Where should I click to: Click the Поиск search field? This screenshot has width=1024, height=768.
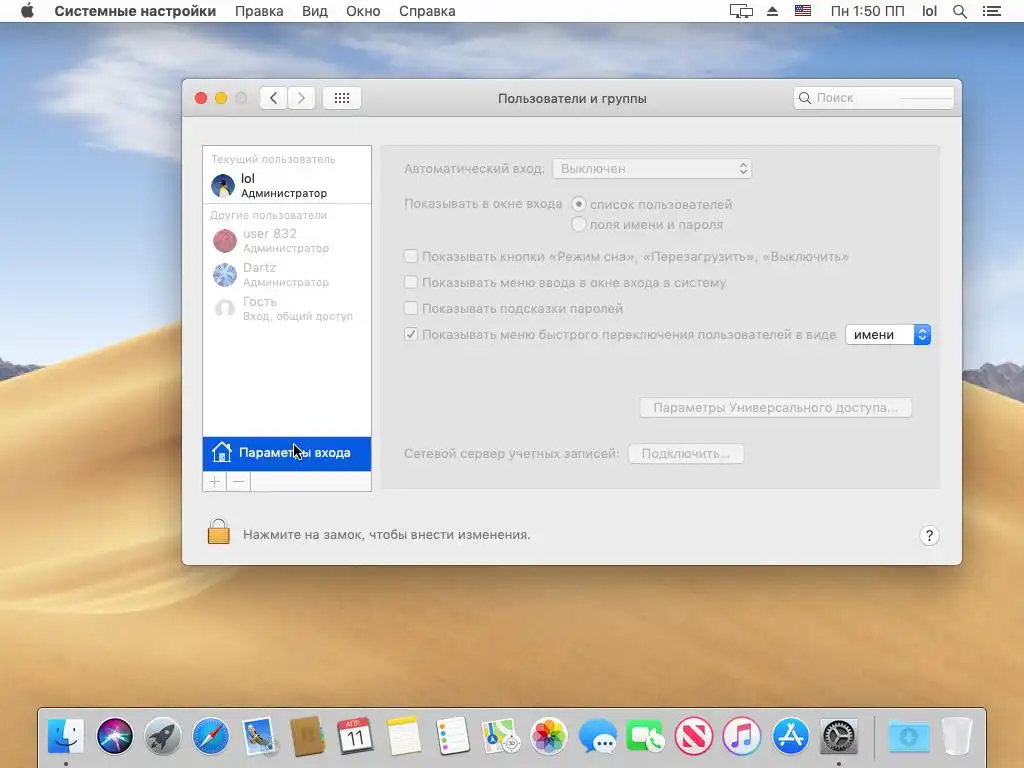click(x=874, y=98)
